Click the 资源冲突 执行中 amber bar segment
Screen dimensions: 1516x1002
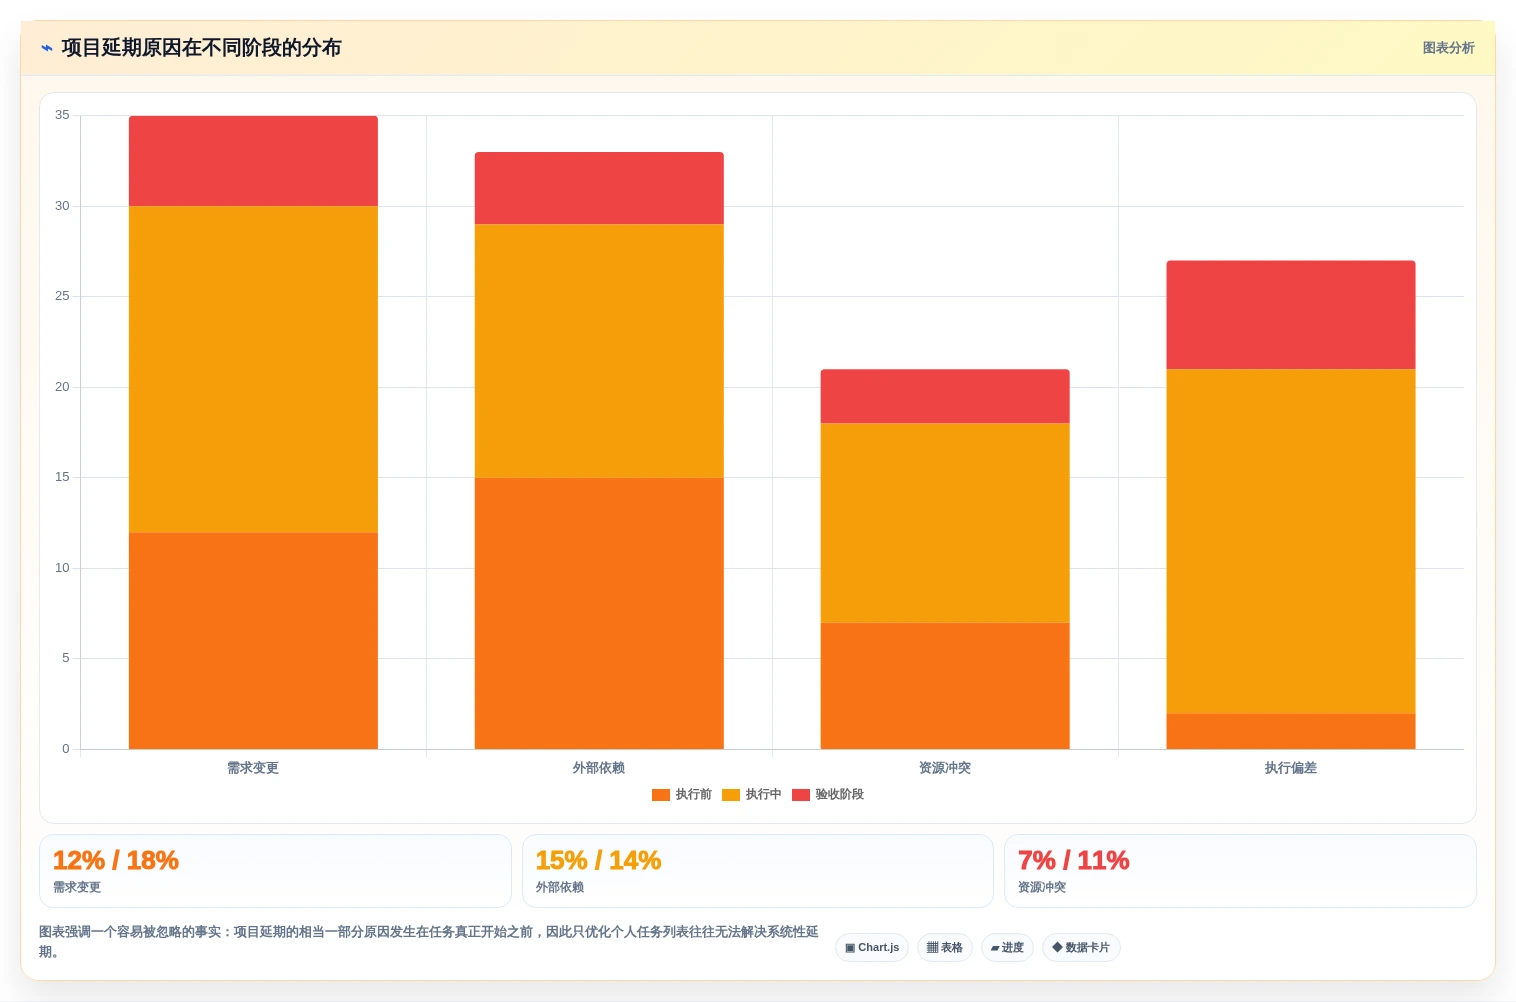[945, 523]
